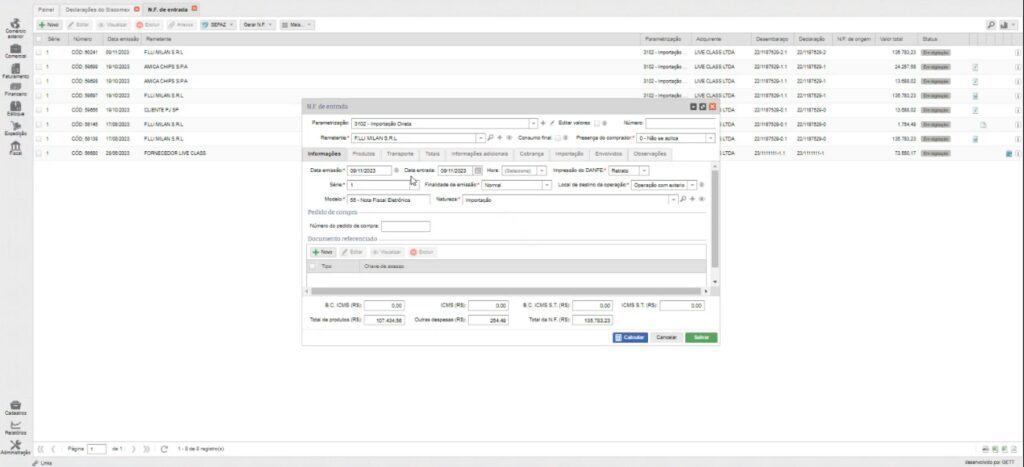
Task: Open the Impressão do DANFE dropdown
Action: [x=644, y=171]
